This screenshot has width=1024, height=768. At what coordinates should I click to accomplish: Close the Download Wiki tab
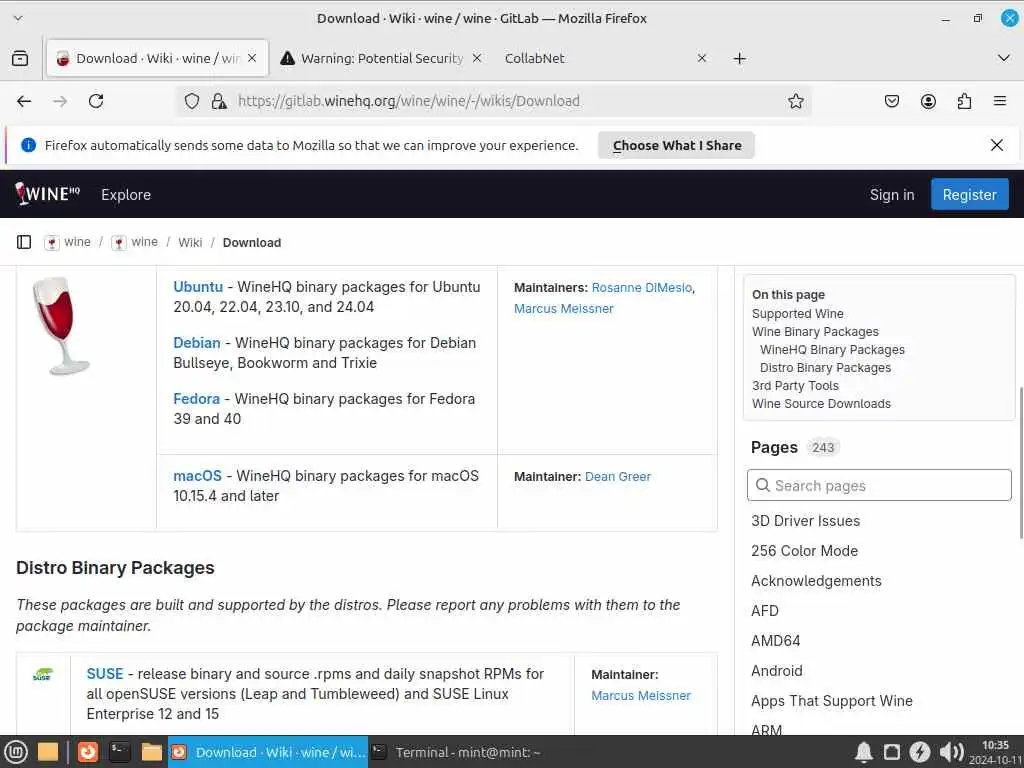tap(252, 58)
